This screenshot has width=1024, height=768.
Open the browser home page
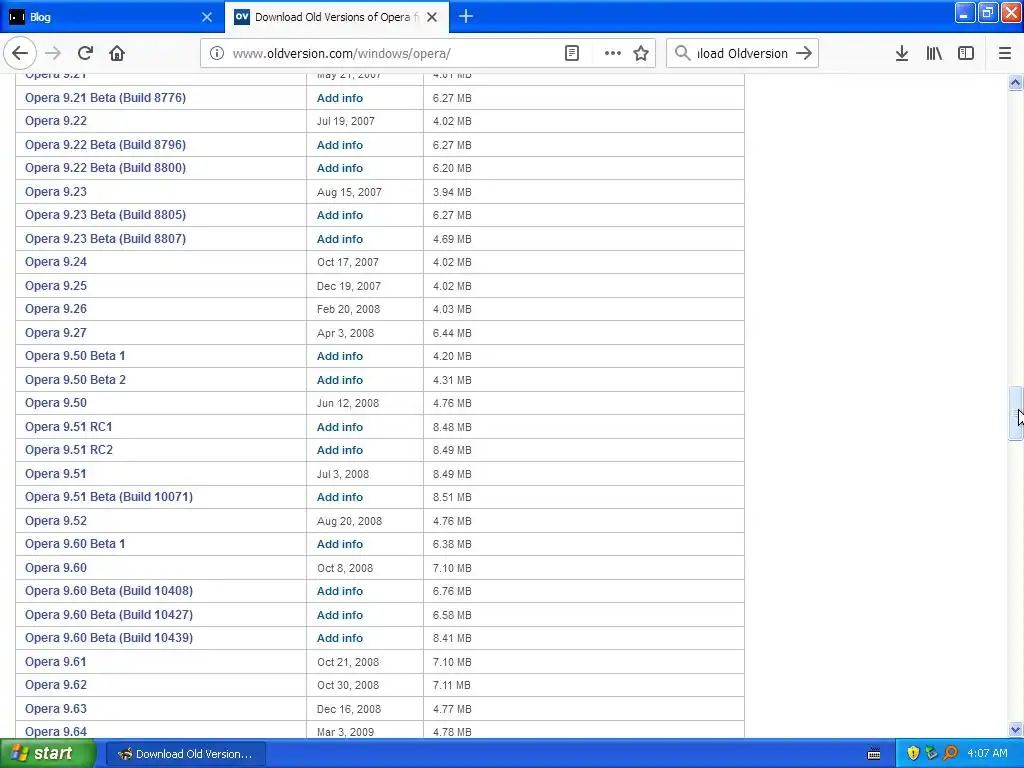point(117,54)
